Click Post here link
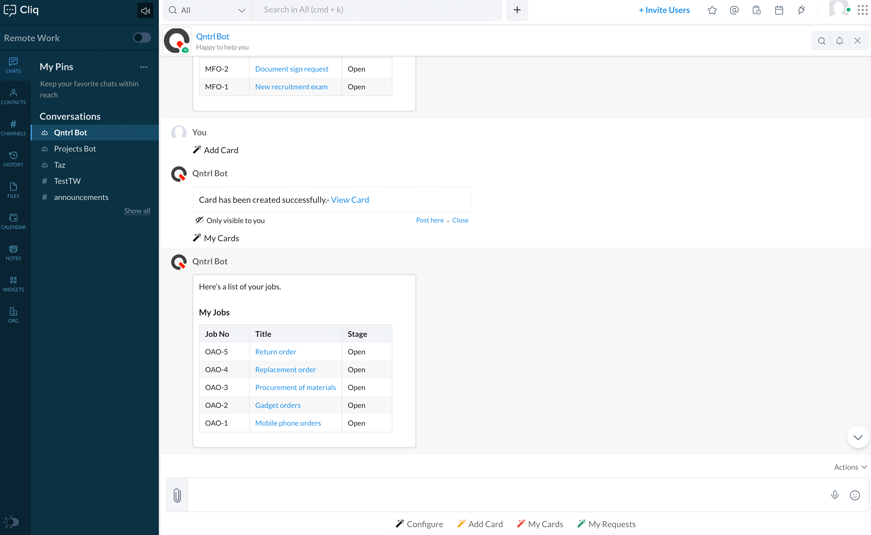This screenshot has height=535, width=871. 430,220
